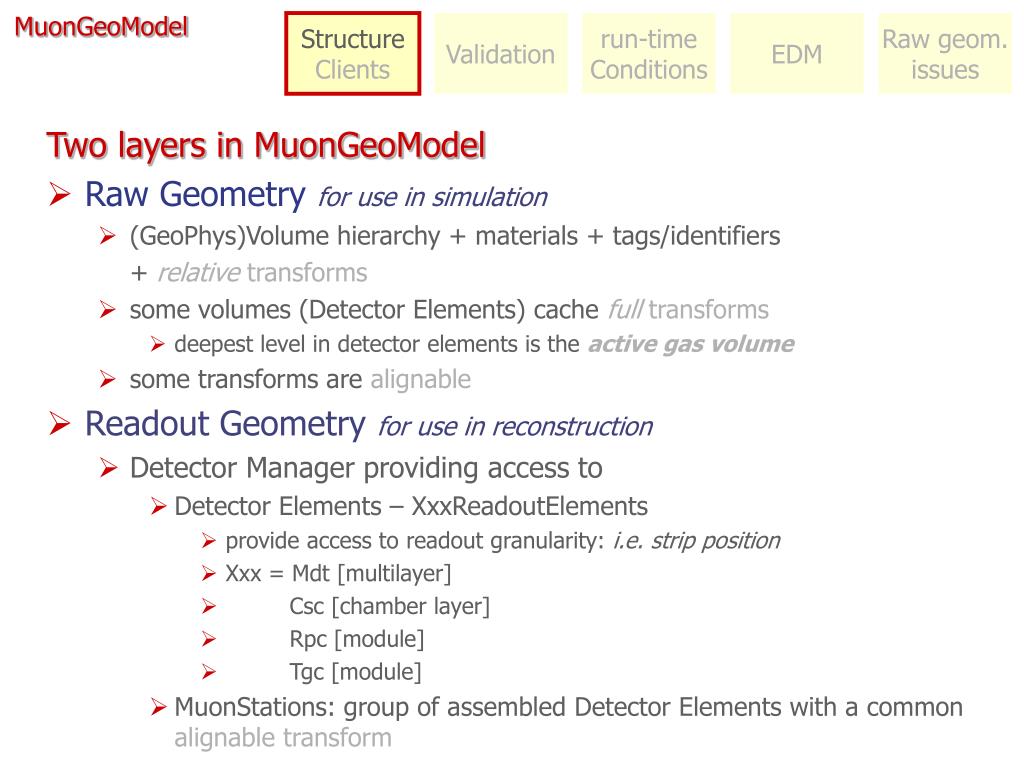This screenshot has width=1024, height=768.
Task: Click the 'alignable transform' grey text
Action: click(x=283, y=737)
